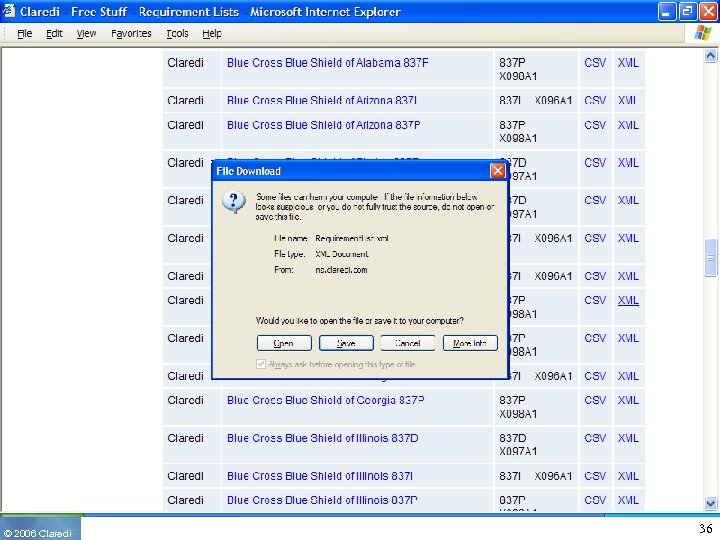Viewport: 720px width, 540px height.
Task: Download CSV for Illinois 837I row
Action: point(595,476)
